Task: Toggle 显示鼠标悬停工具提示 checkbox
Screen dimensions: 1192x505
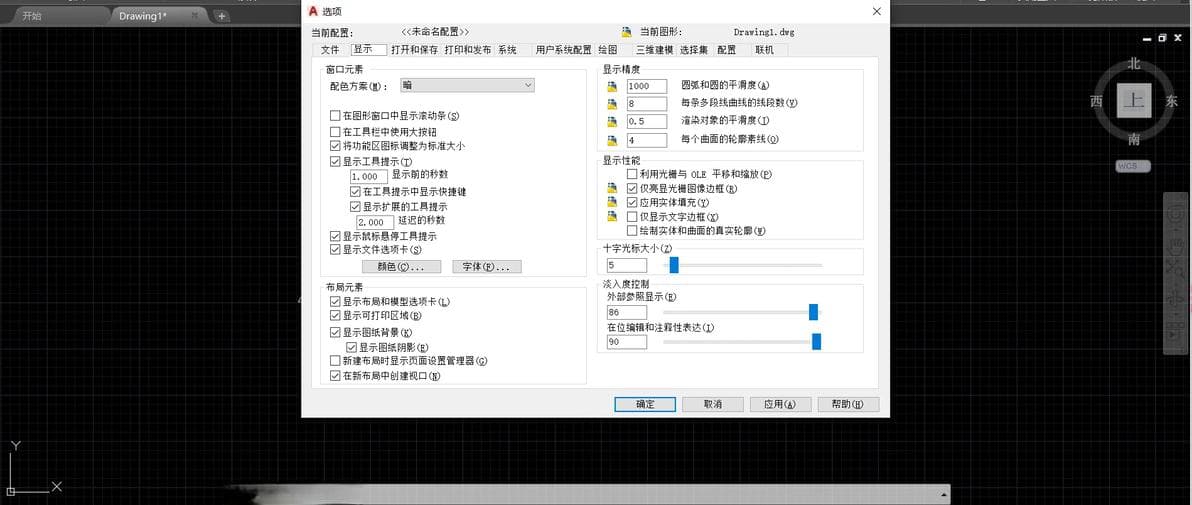Action: 335,237
